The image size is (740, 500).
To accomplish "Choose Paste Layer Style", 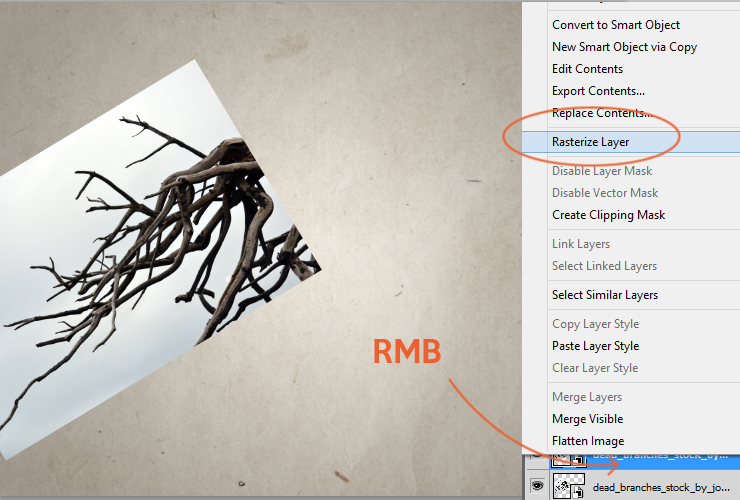I will pyautogui.click(x=596, y=346).
